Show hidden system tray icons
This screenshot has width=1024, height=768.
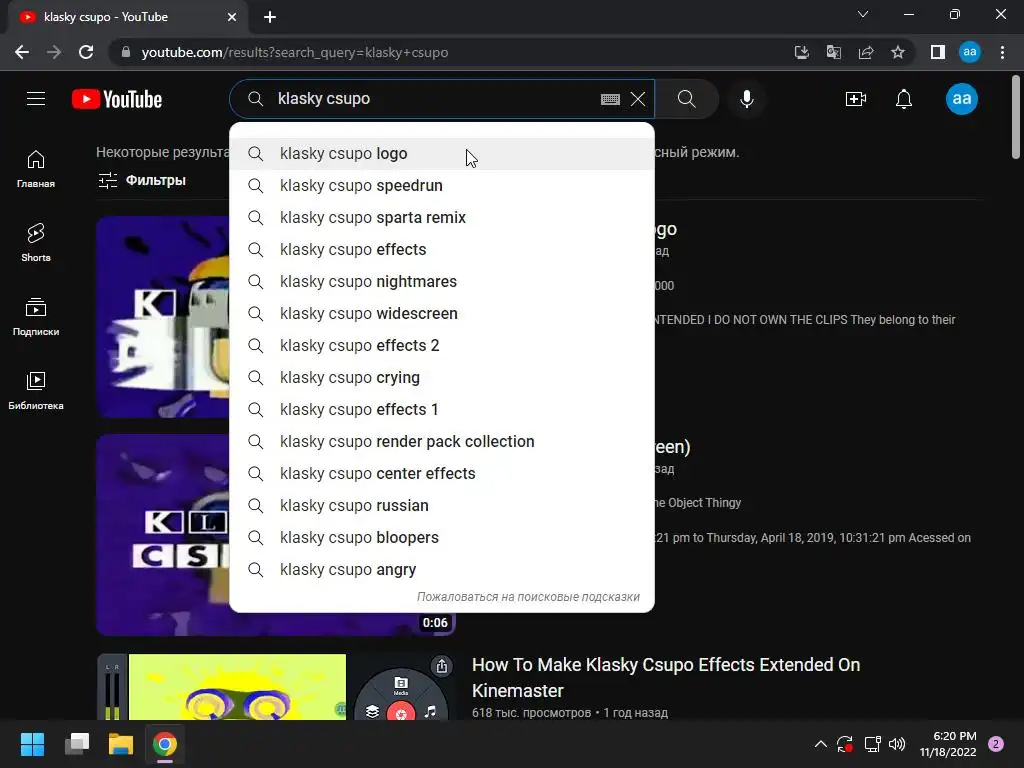821,744
